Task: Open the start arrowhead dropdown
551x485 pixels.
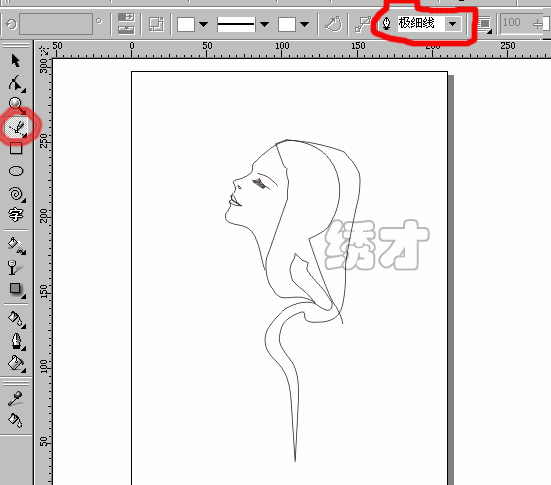Action: pyautogui.click(x=203, y=24)
